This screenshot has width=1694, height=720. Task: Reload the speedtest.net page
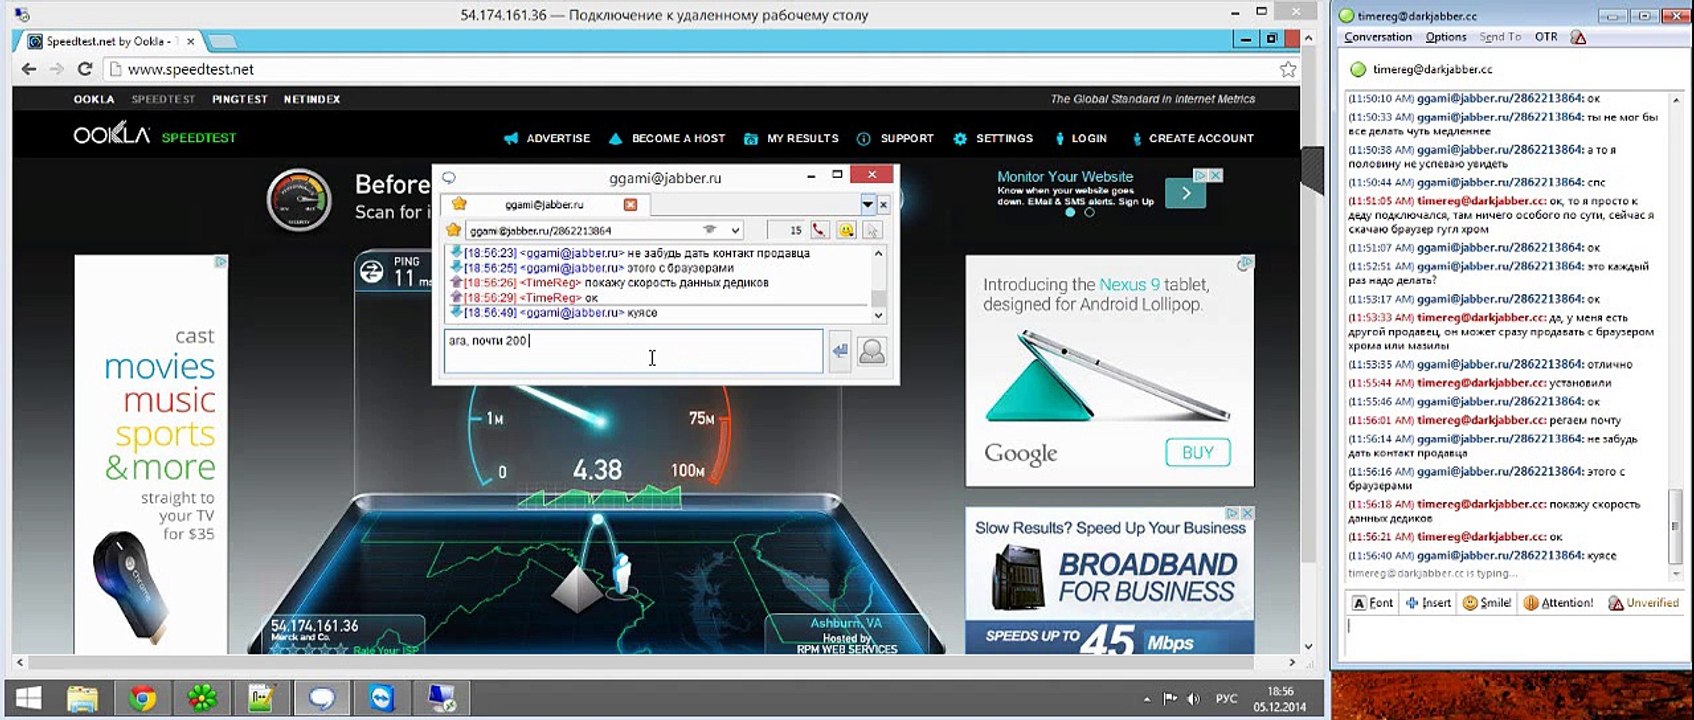pyautogui.click(x=85, y=69)
